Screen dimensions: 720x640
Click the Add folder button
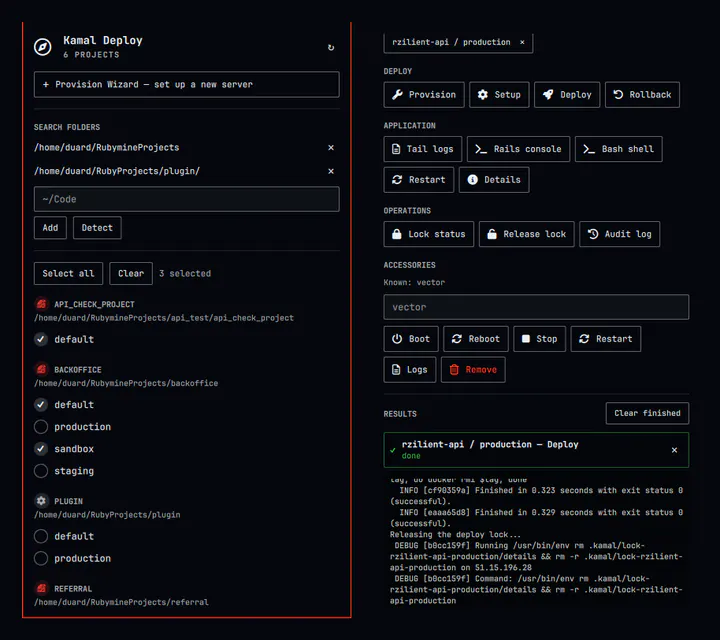pos(50,228)
